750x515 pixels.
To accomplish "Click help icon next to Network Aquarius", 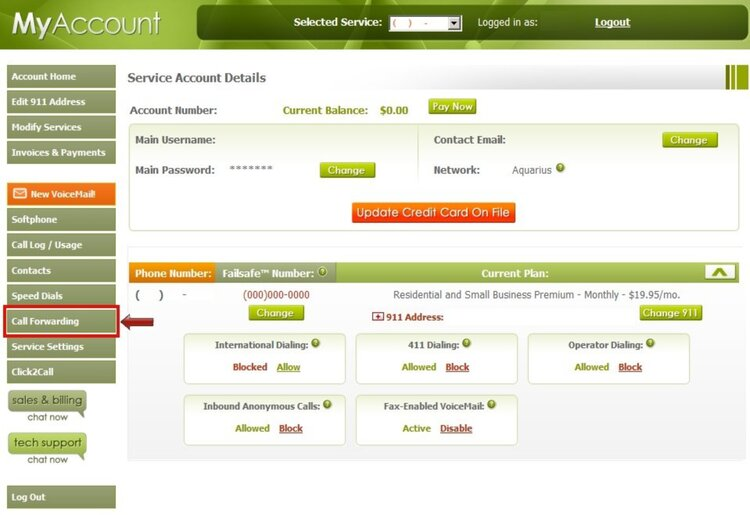I will coord(560,168).
